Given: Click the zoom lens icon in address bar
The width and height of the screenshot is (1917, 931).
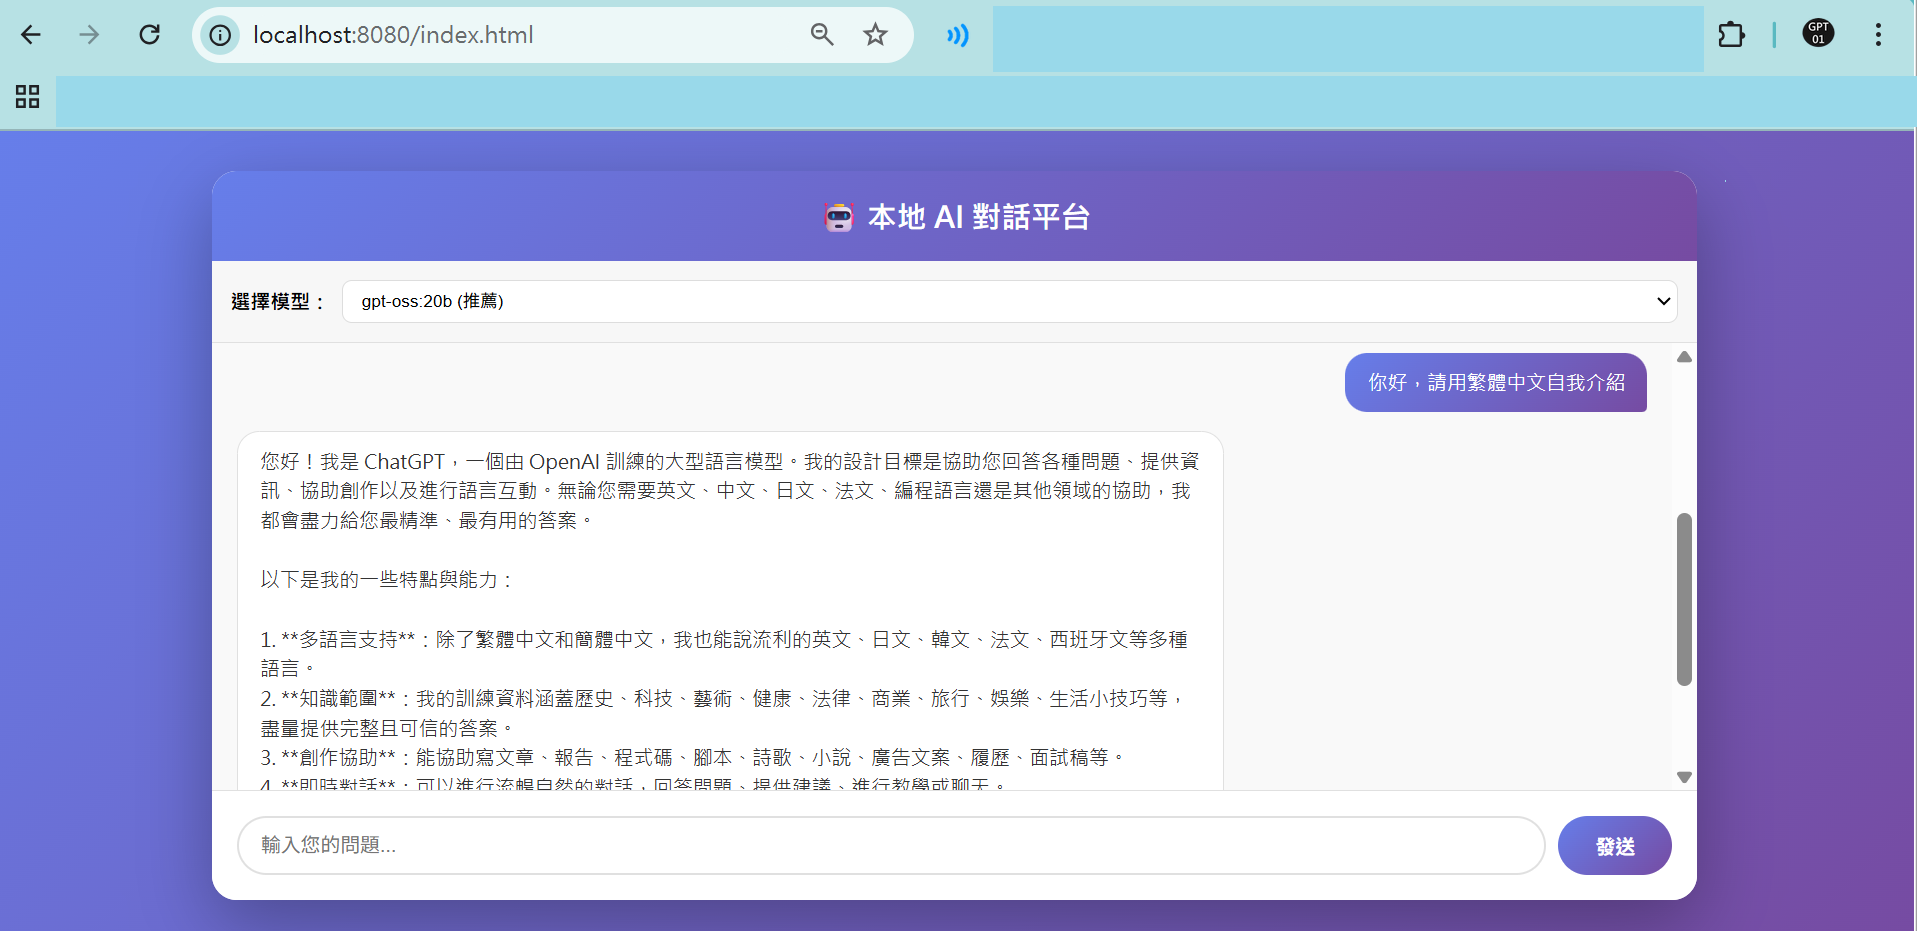Looking at the screenshot, I should (x=821, y=34).
